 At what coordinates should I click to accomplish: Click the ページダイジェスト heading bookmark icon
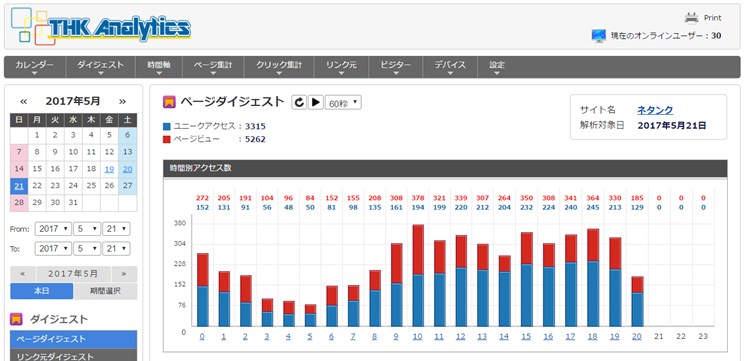(169, 102)
